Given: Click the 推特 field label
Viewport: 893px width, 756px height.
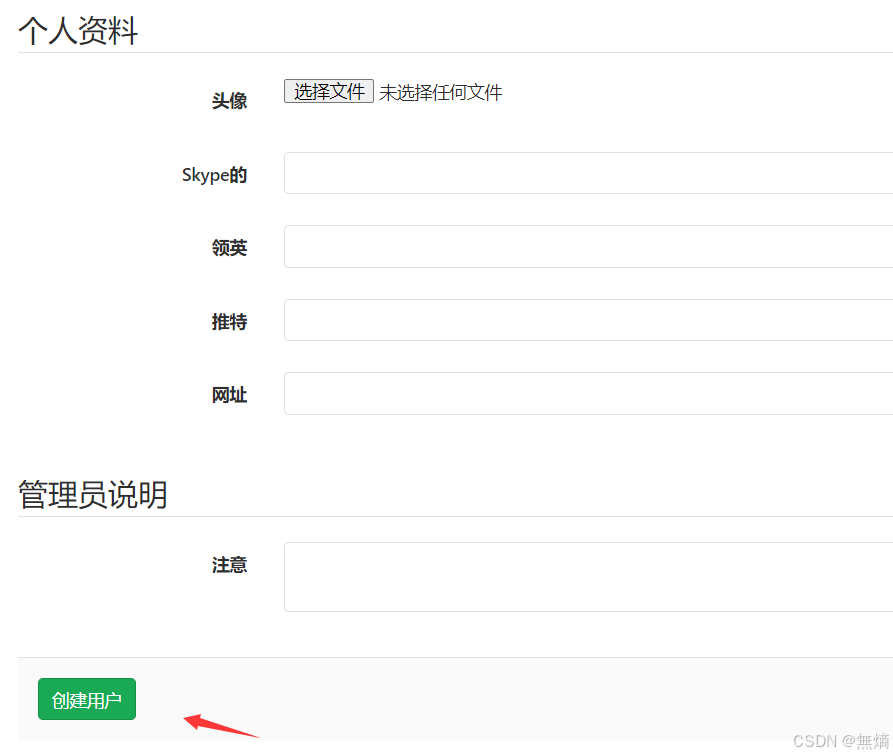Looking at the screenshot, I should coord(230,321).
